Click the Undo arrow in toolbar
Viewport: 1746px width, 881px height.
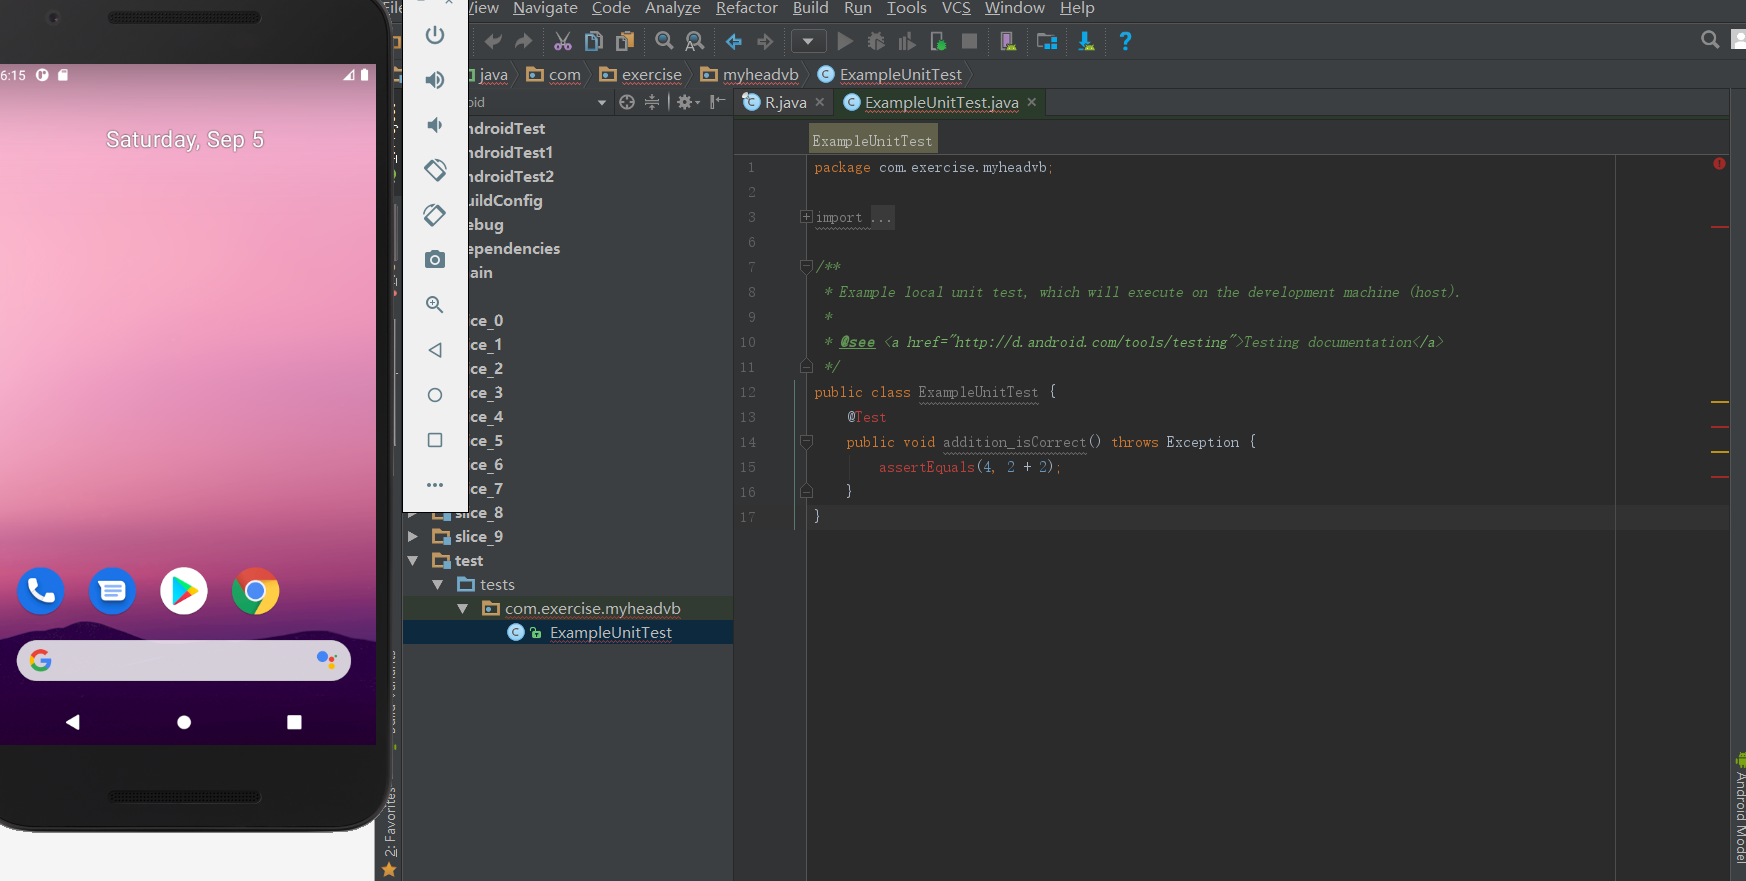click(493, 41)
